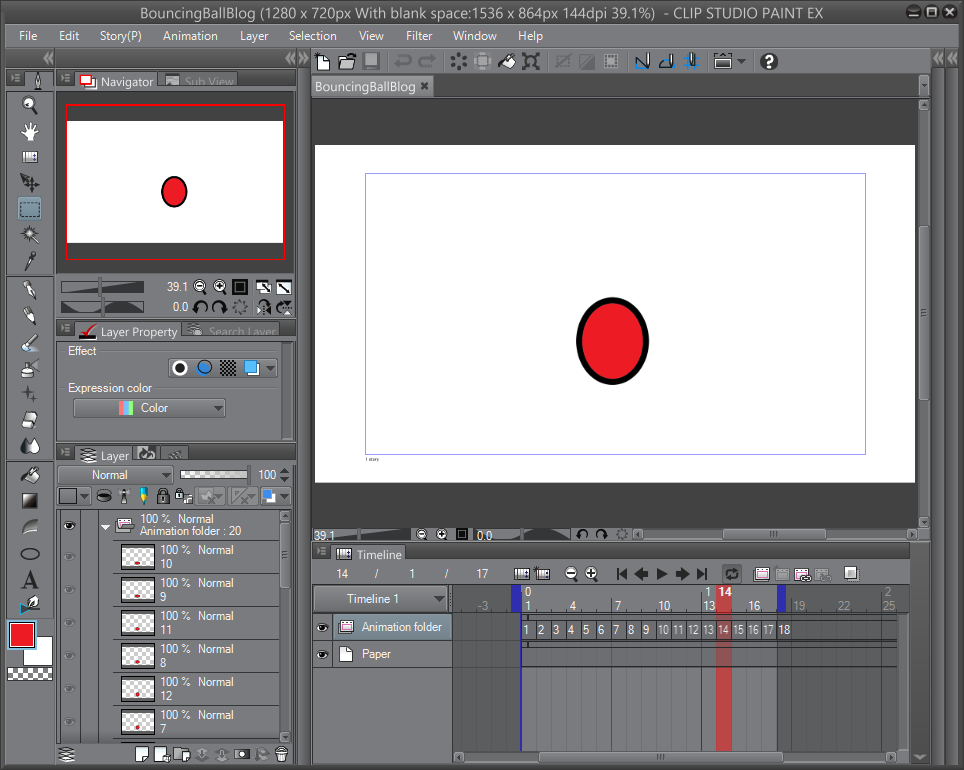Open the Onion skin settings in the timeline
This screenshot has width=964, height=770.
click(852, 573)
